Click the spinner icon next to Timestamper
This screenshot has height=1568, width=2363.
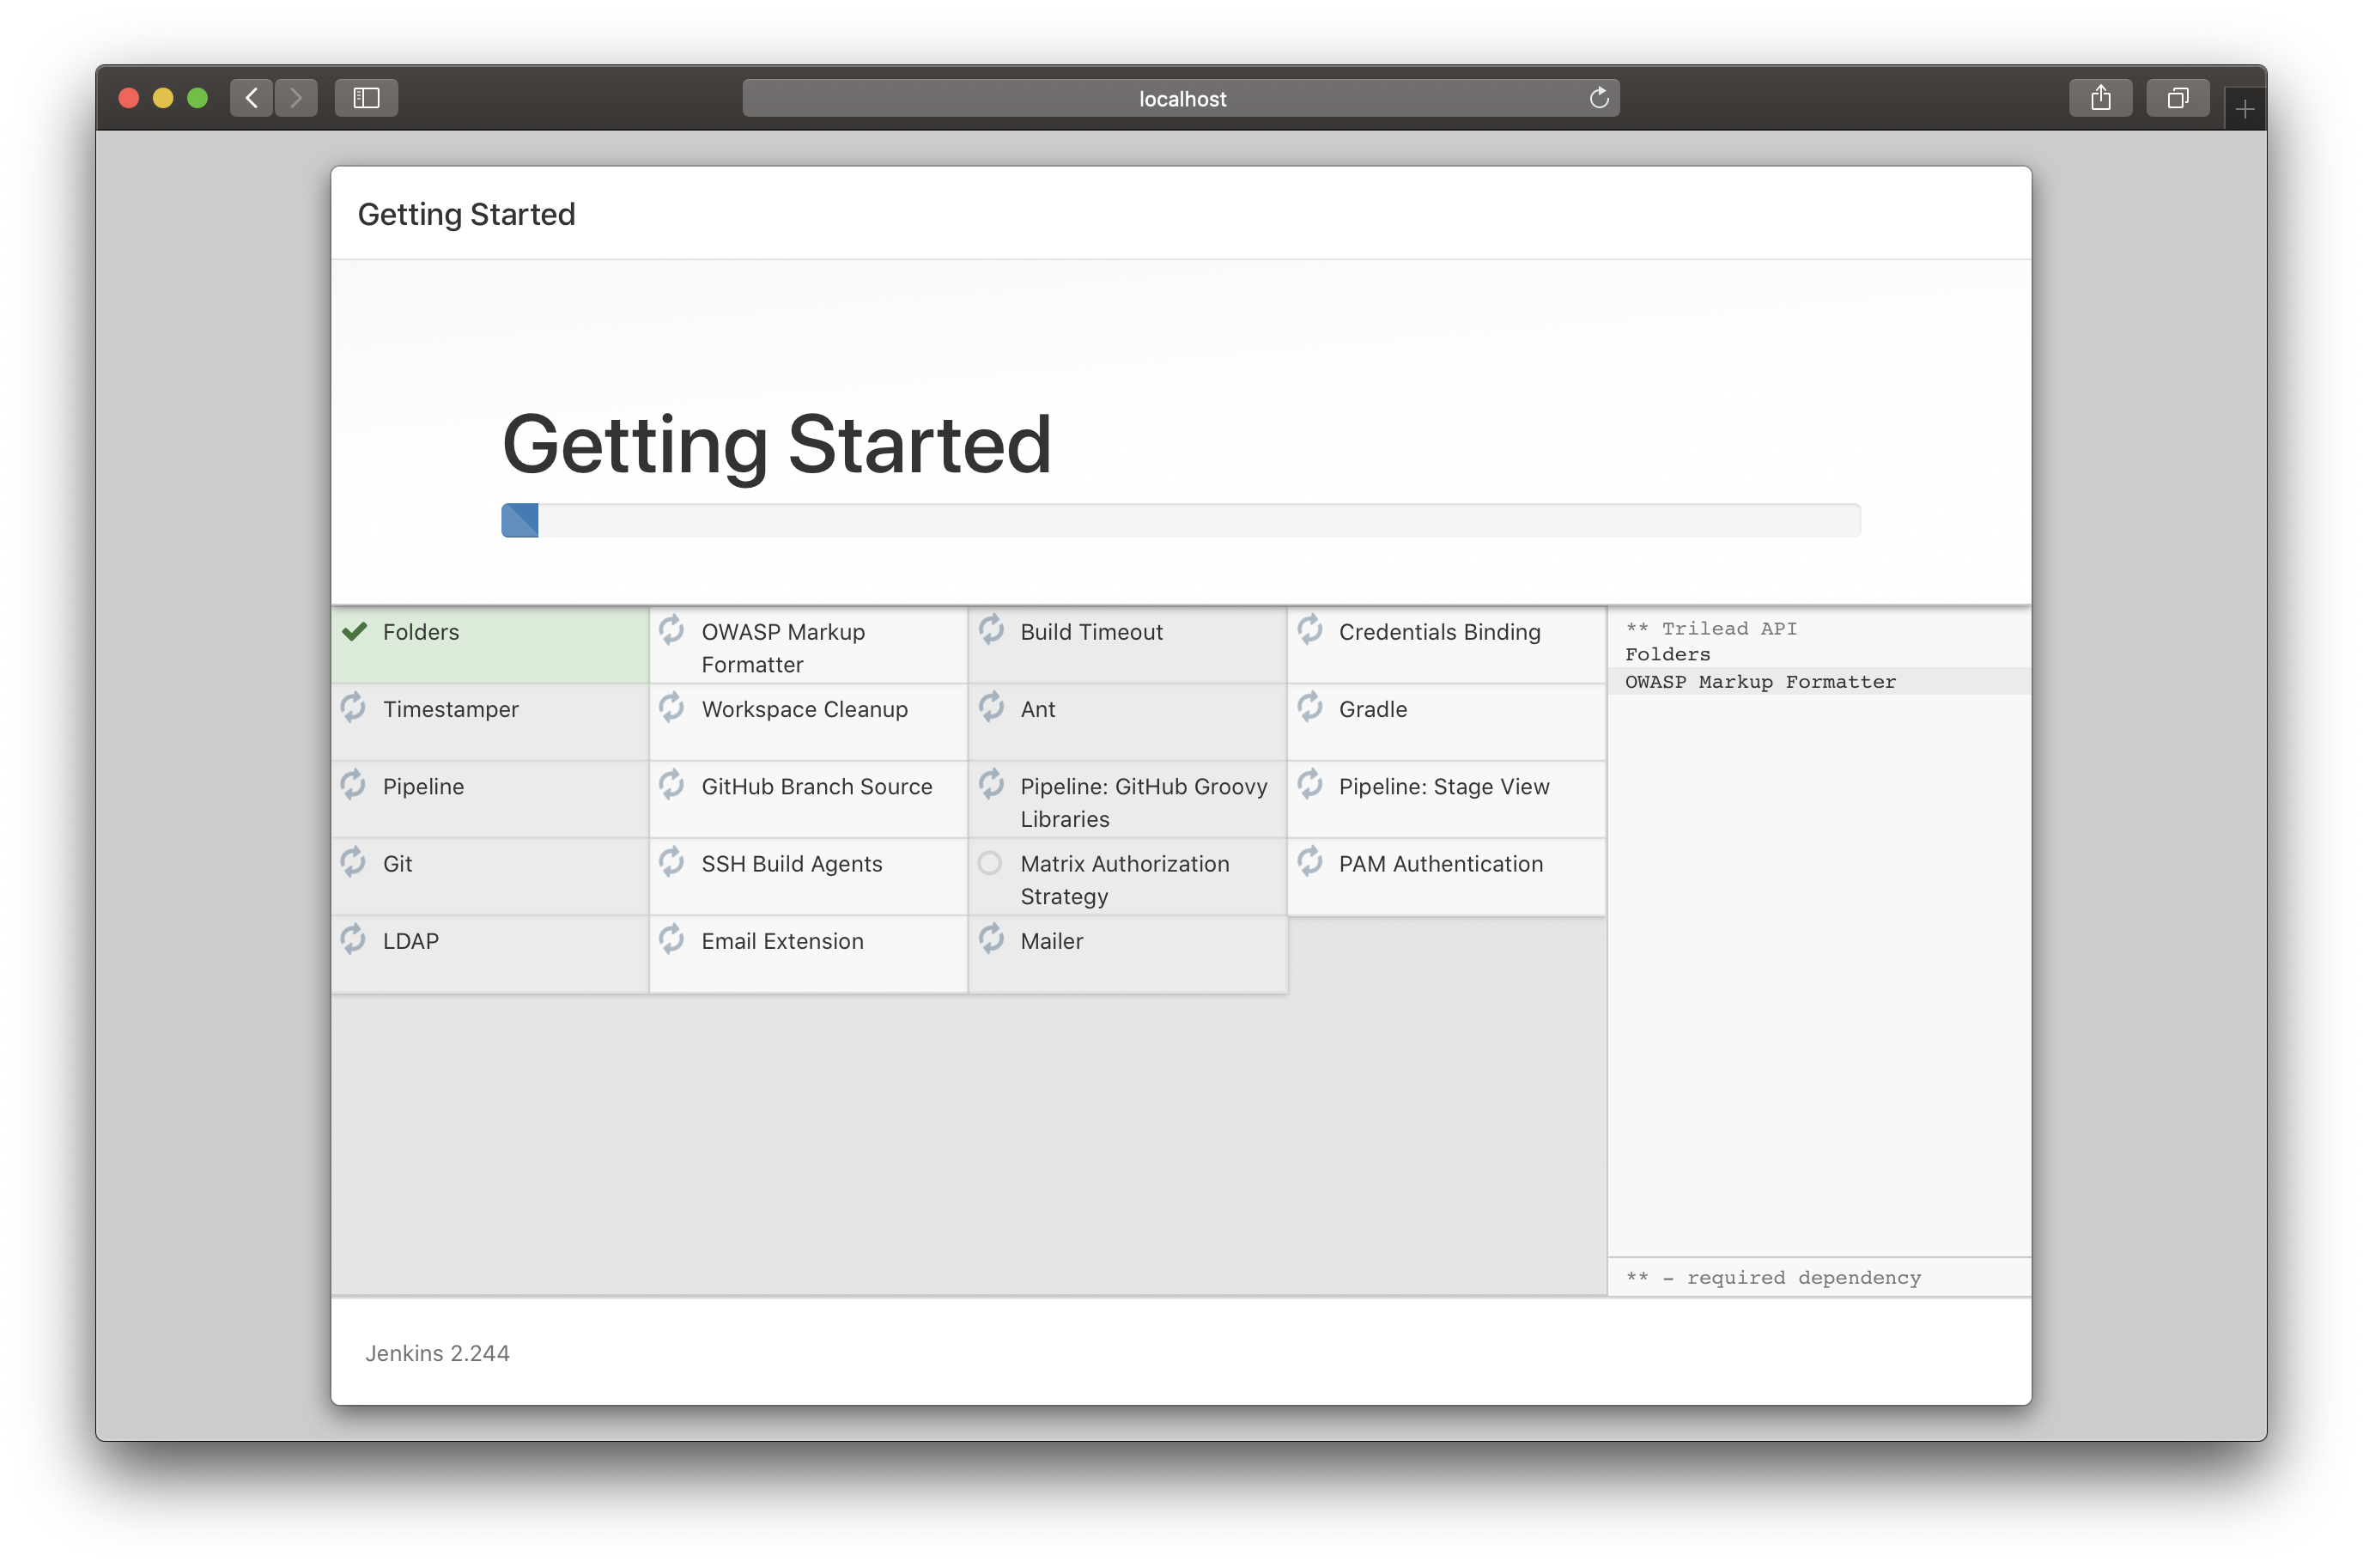[x=353, y=707]
